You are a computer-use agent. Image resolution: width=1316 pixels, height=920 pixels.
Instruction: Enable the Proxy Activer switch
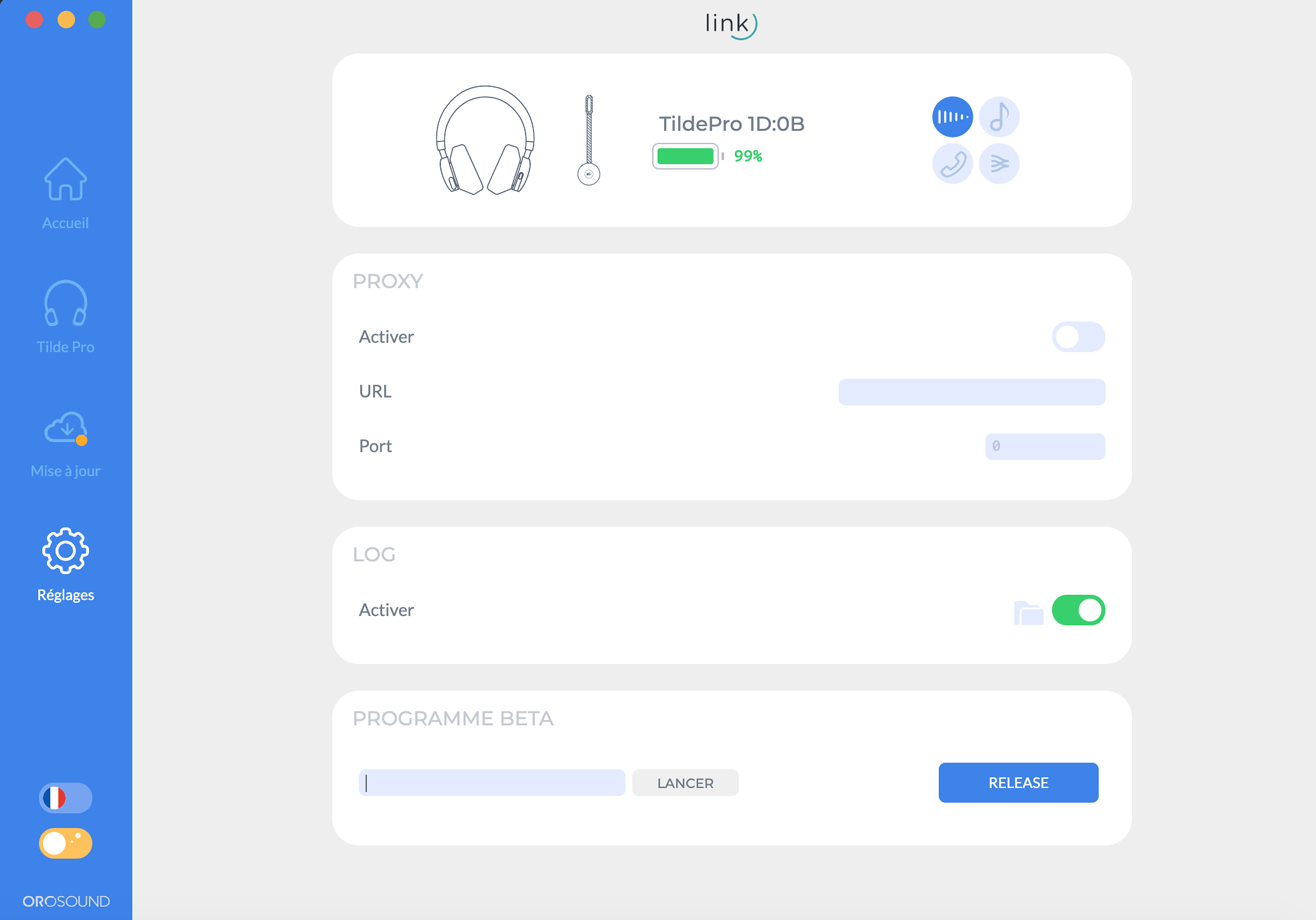[x=1078, y=337]
